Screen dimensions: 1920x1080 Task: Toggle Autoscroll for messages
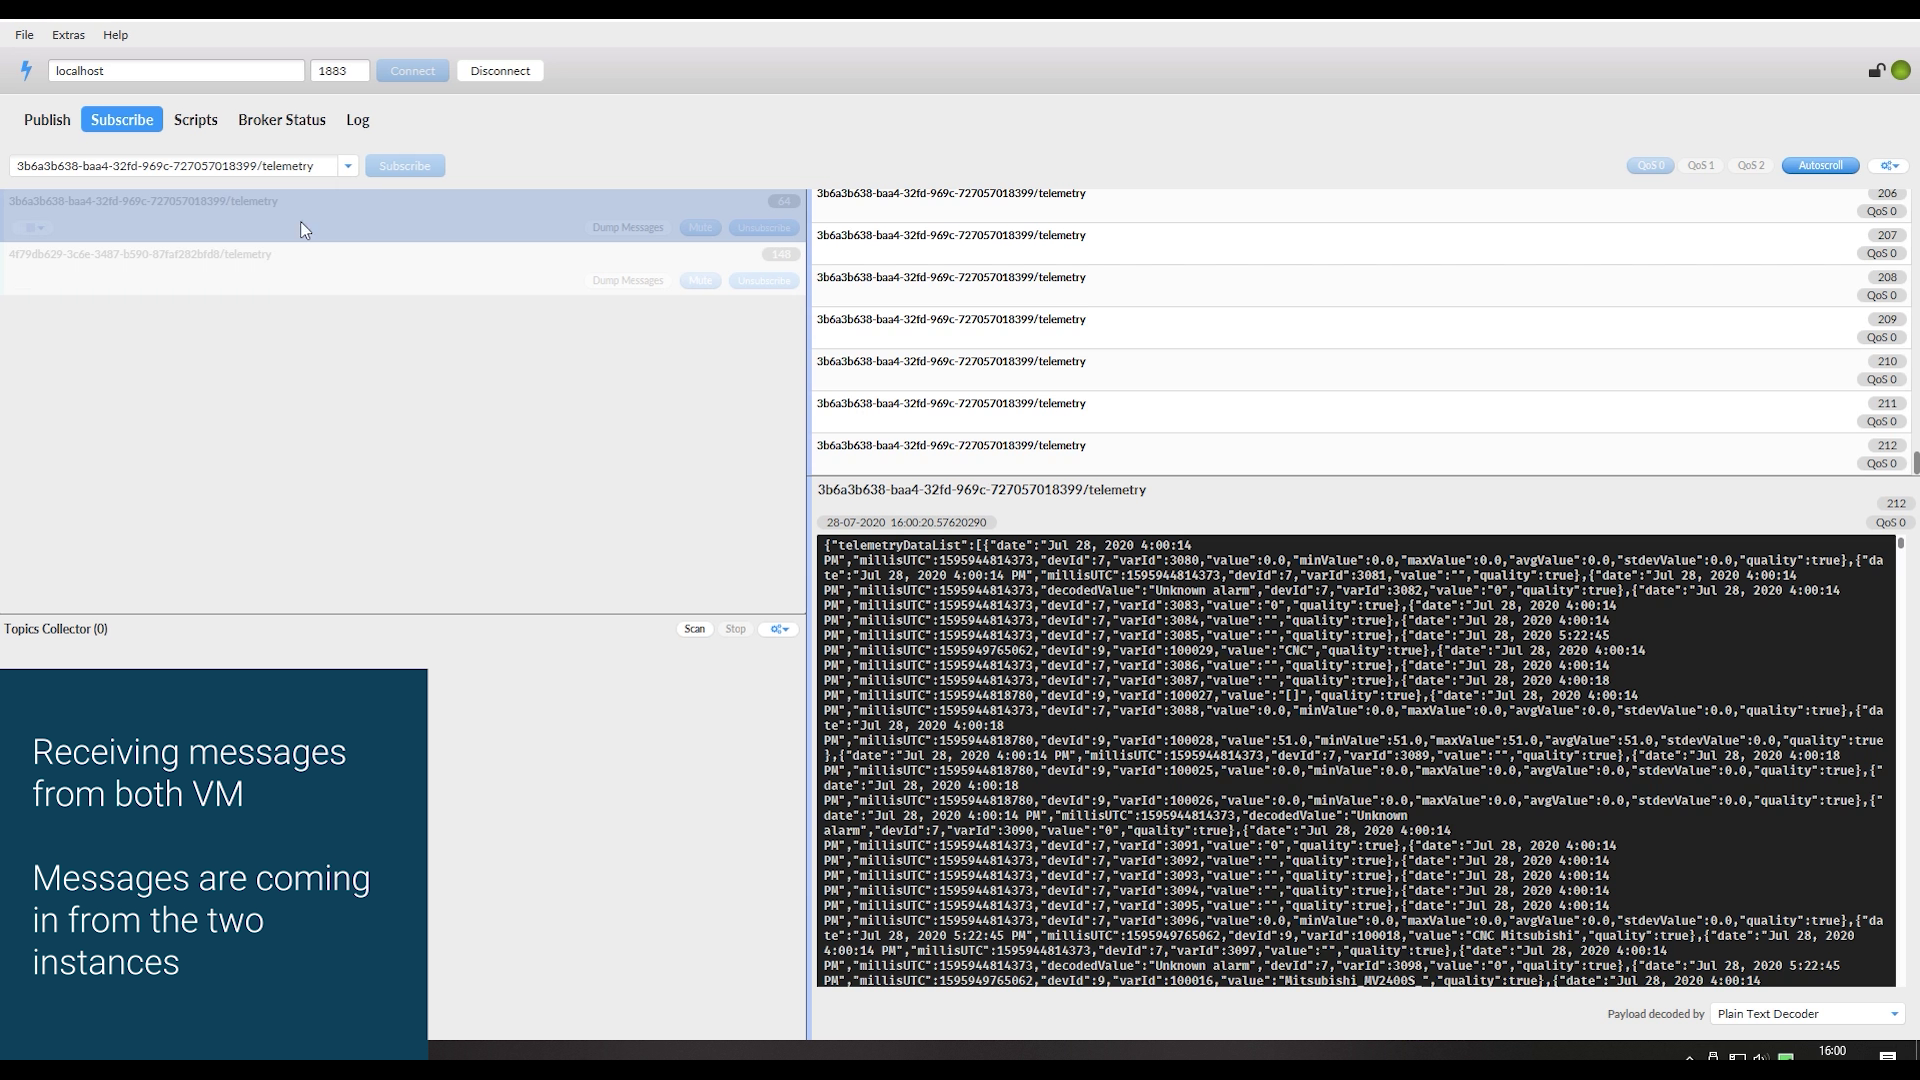(x=1820, y=166)
